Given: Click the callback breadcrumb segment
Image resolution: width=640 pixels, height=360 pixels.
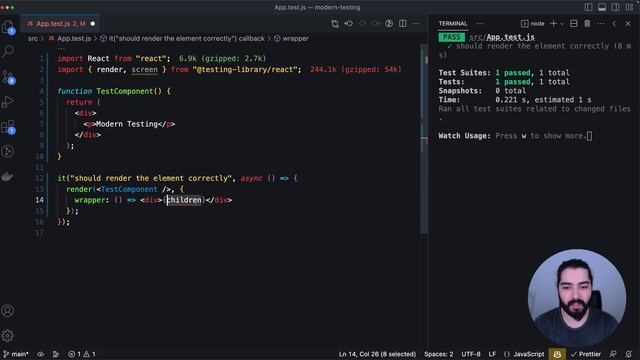Looking at the screenshot, I should coord(182,38).
